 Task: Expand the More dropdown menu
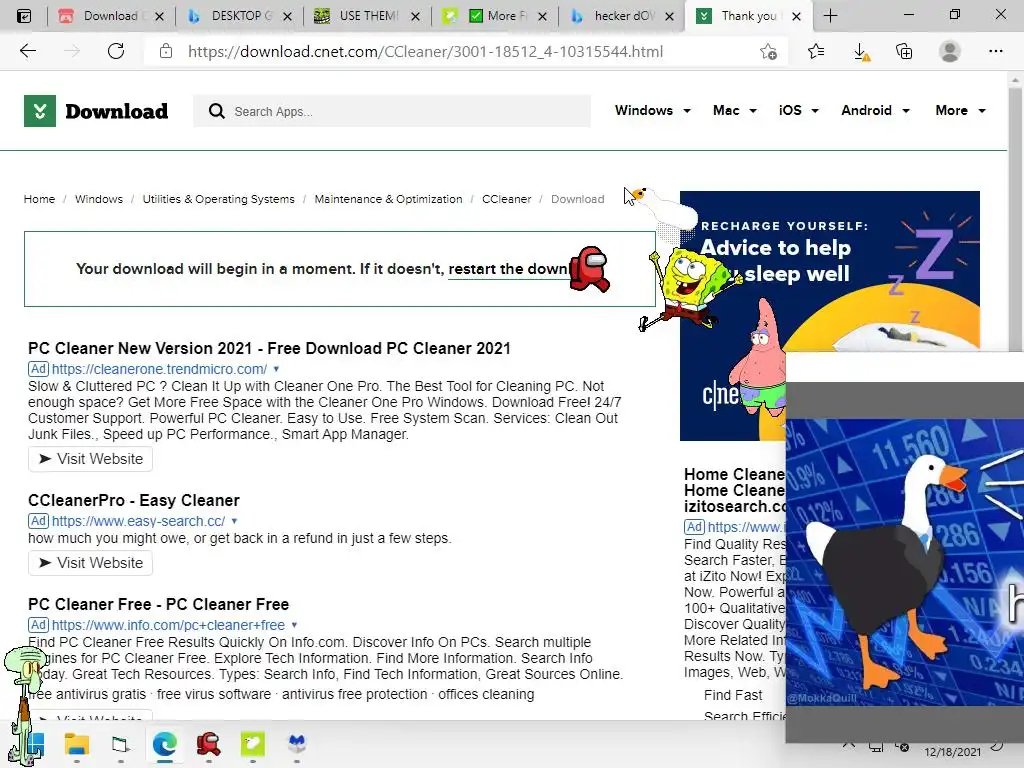(960, 110)
